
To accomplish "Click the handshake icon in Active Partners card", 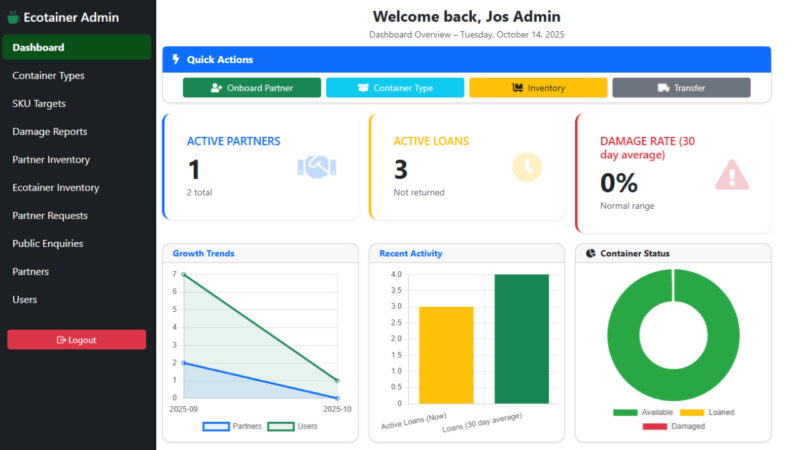I will tap(316, 167).
